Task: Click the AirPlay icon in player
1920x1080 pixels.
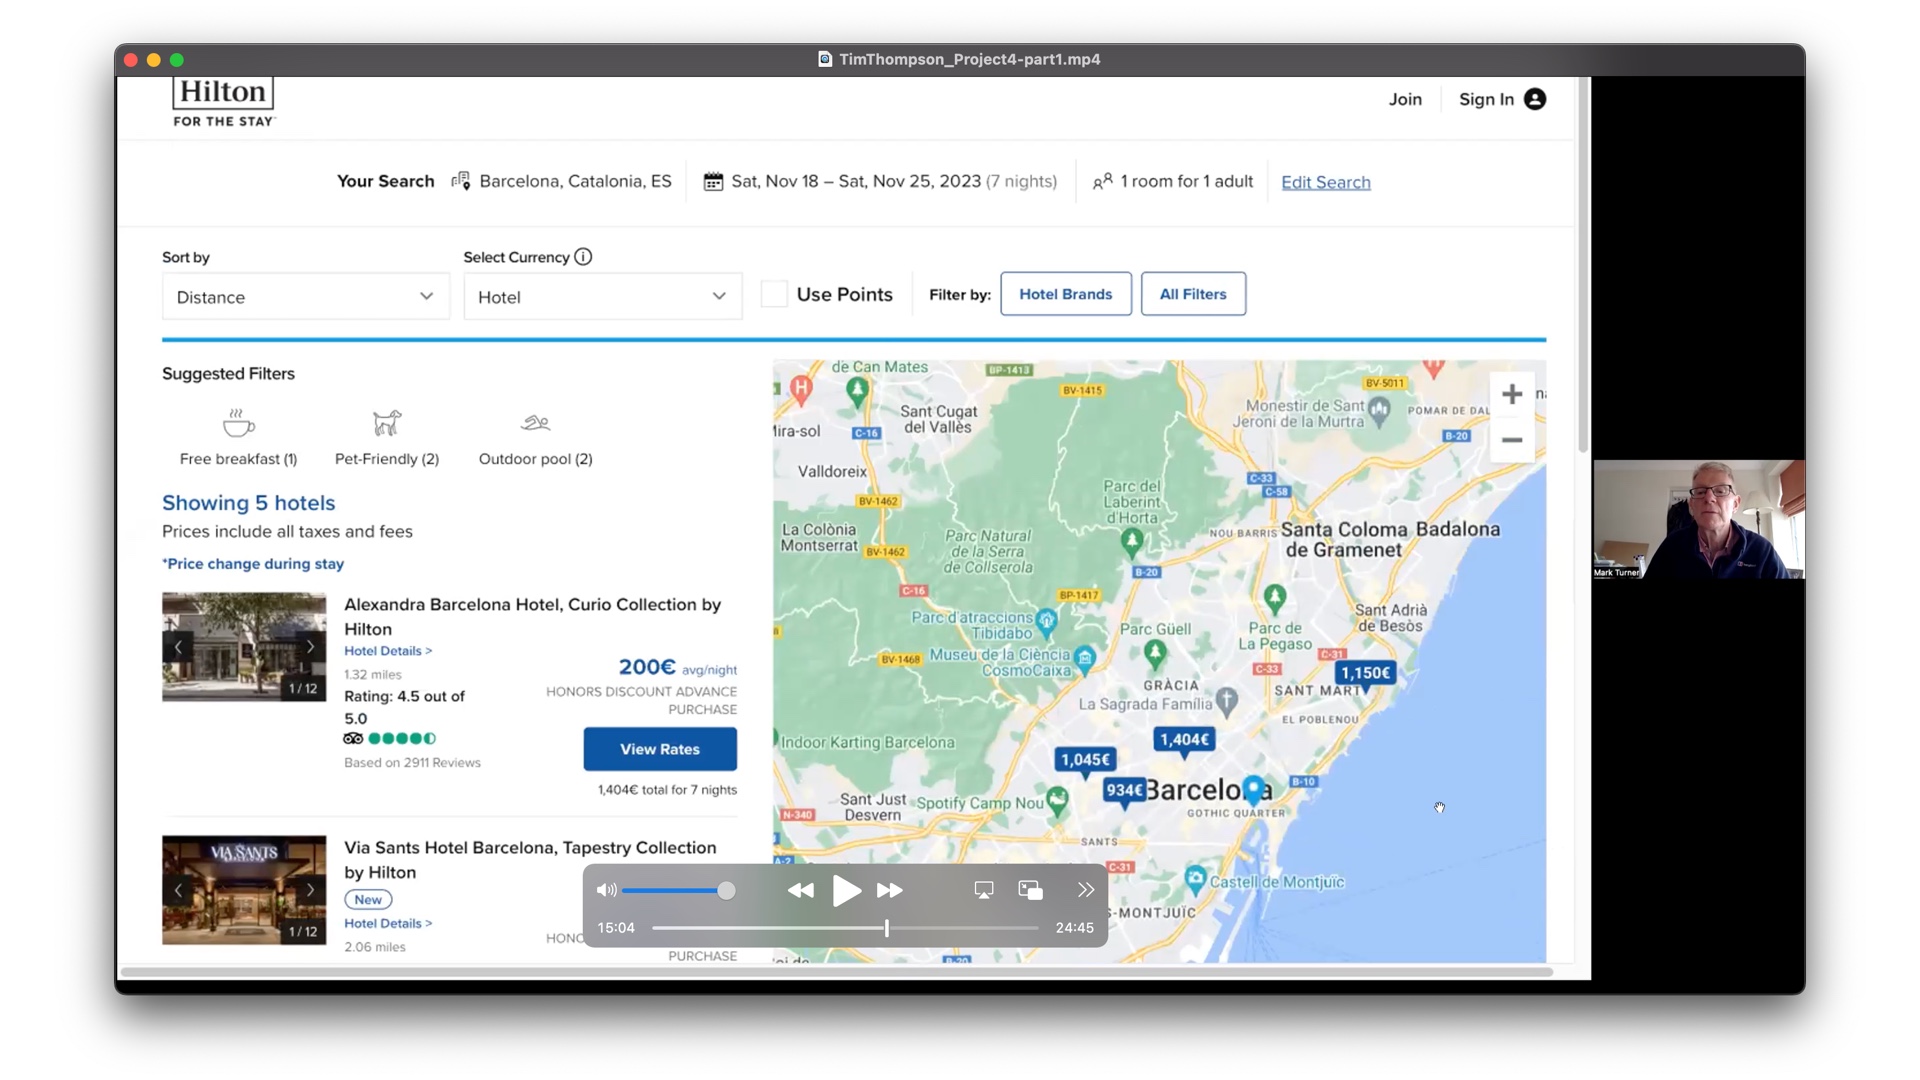Action: click(983, 890)
